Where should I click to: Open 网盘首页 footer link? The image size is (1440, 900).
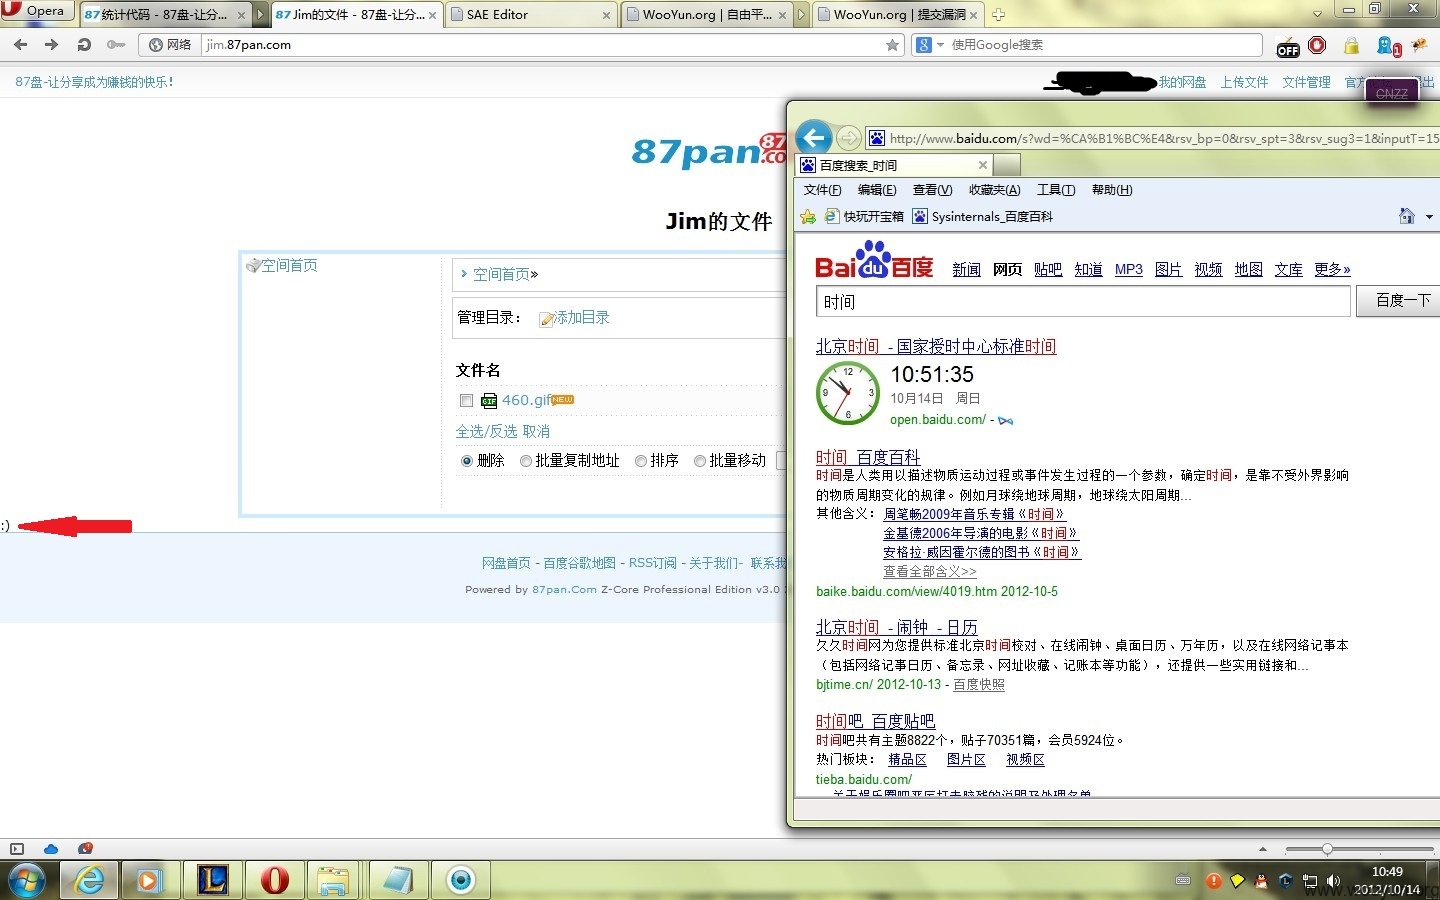point(506,563)
